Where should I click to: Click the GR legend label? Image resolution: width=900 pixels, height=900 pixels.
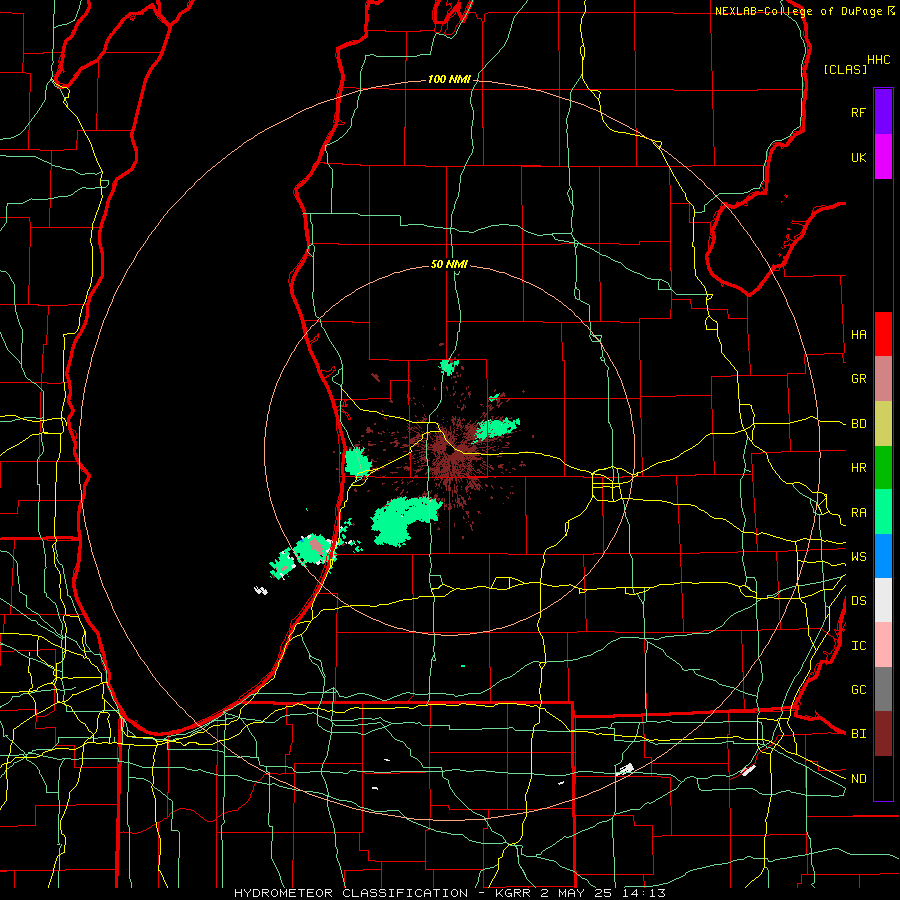[858, 379]
